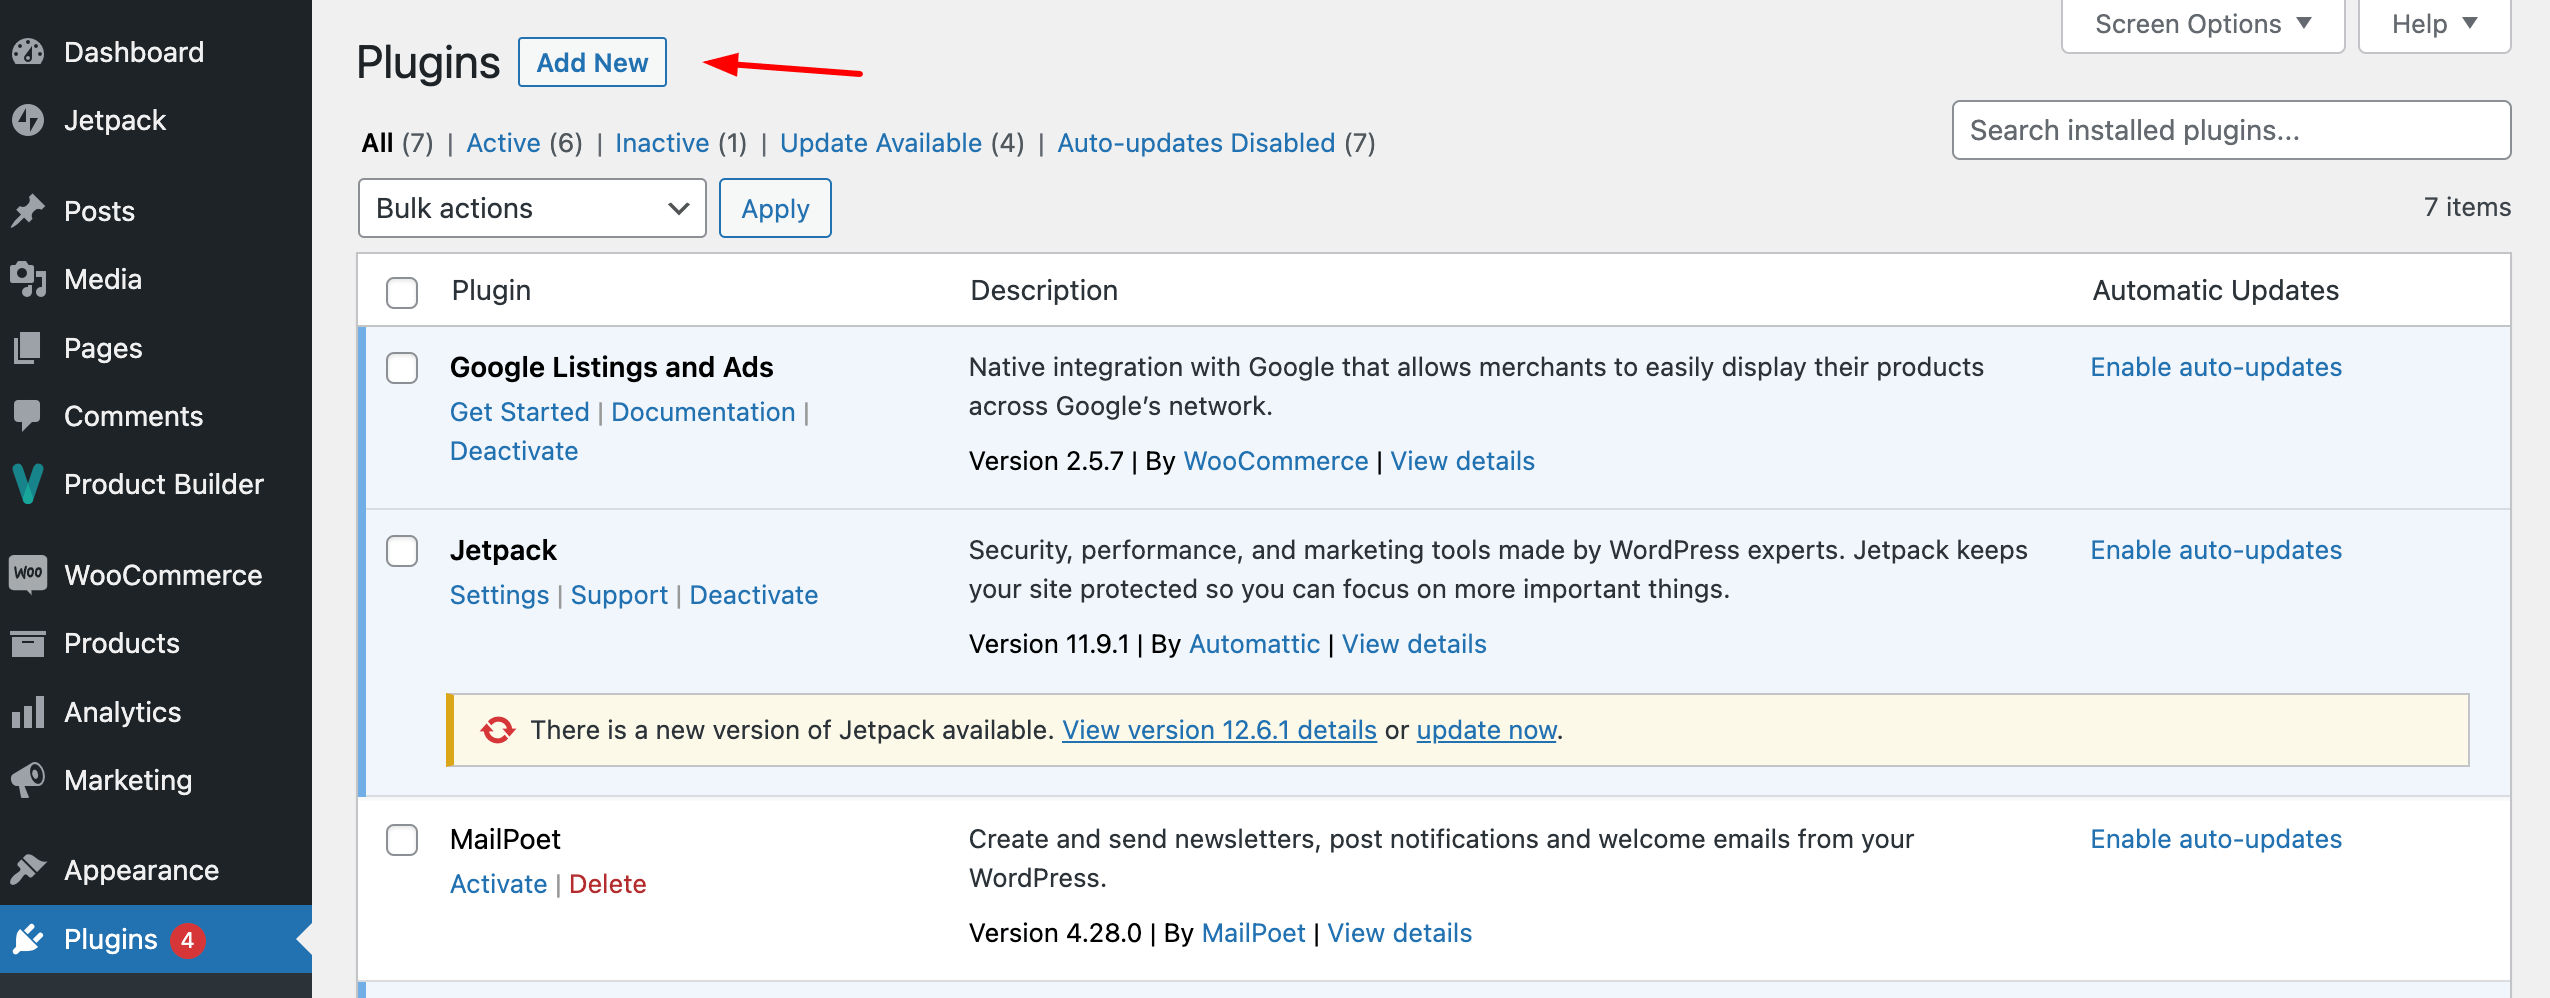
Task: Click the Comments speech bubble icon
Action: click(28, 416)
